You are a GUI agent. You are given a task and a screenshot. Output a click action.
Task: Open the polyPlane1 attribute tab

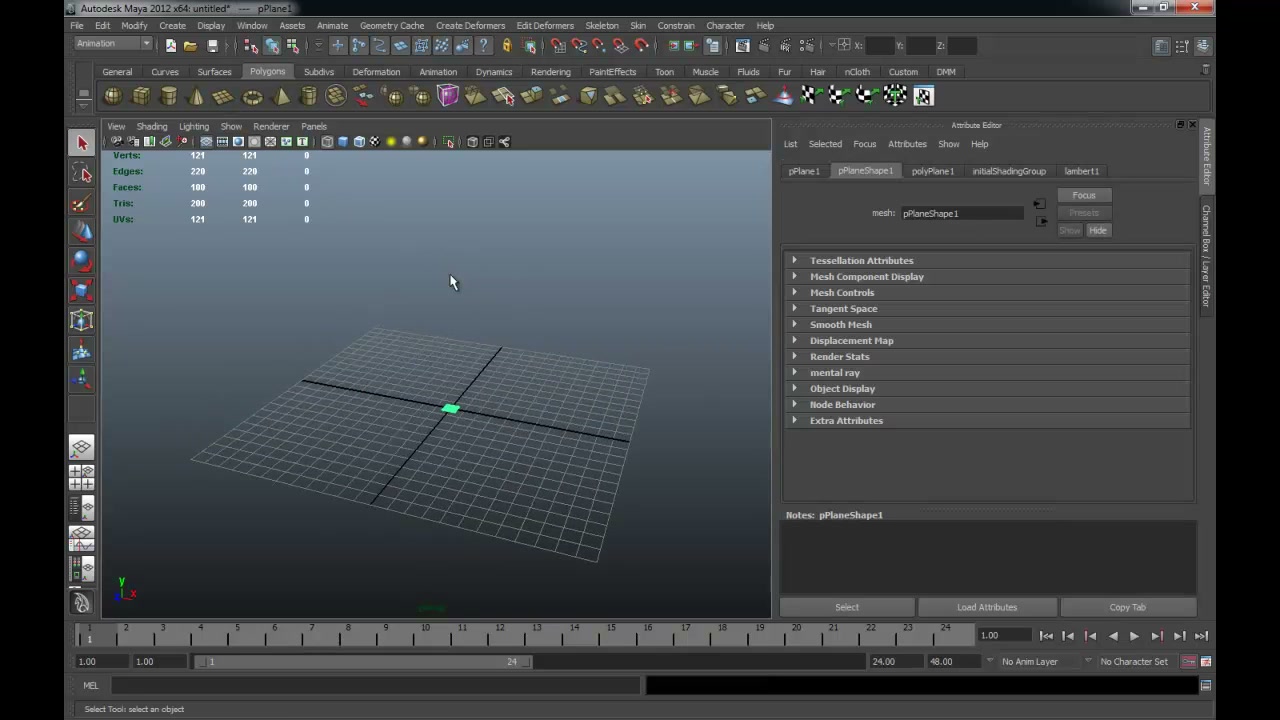[933, 171]
